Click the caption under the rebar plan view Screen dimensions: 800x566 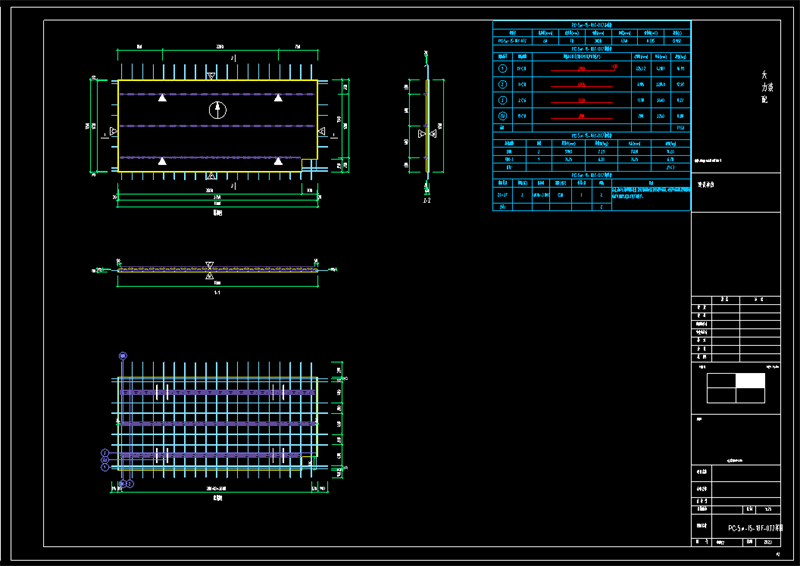pyautogui.click(x=218, y=499)
